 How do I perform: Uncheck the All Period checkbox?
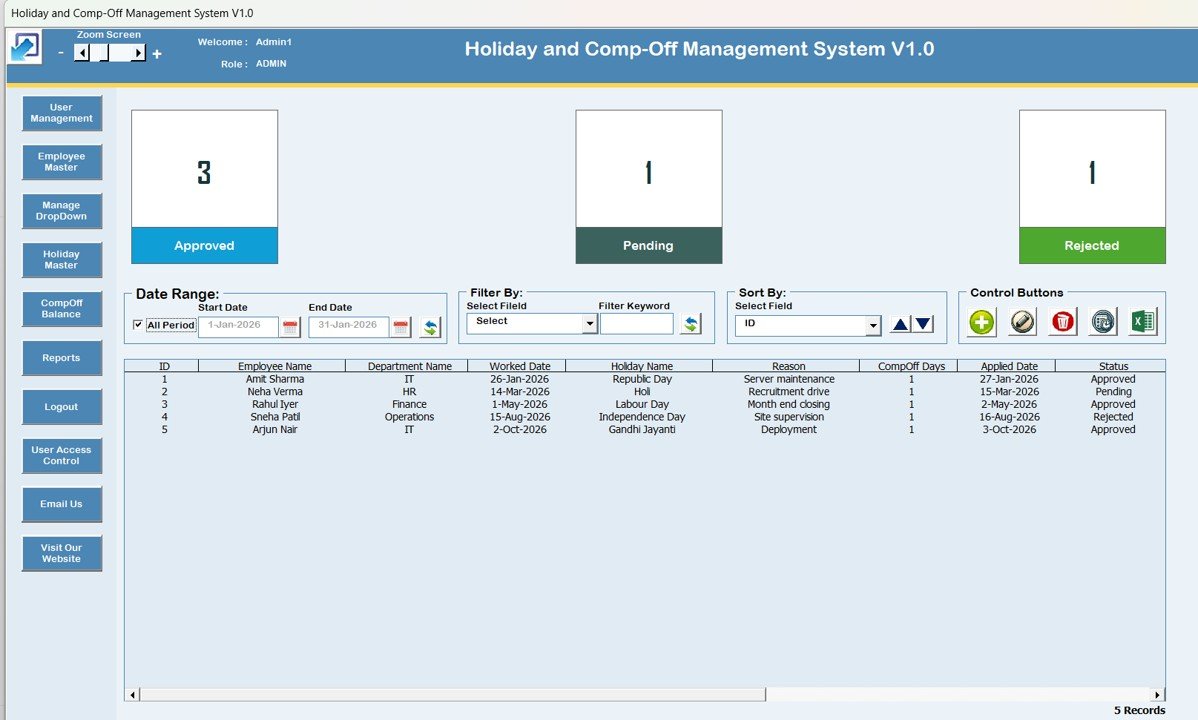139,325
